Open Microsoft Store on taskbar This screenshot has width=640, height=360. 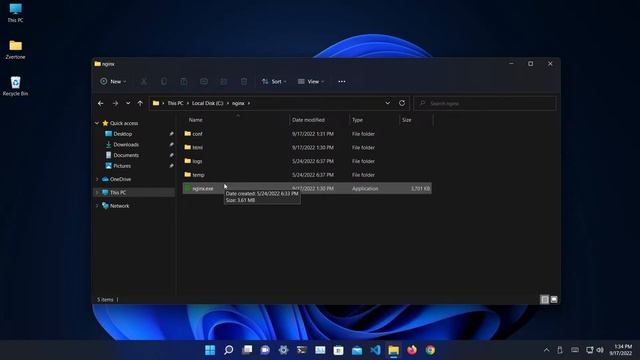(x=338, y=350)
